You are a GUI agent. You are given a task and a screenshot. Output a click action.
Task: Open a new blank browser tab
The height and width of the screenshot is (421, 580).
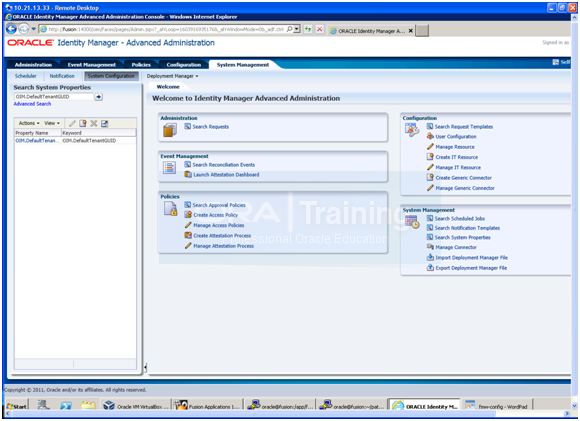point(422,31)
